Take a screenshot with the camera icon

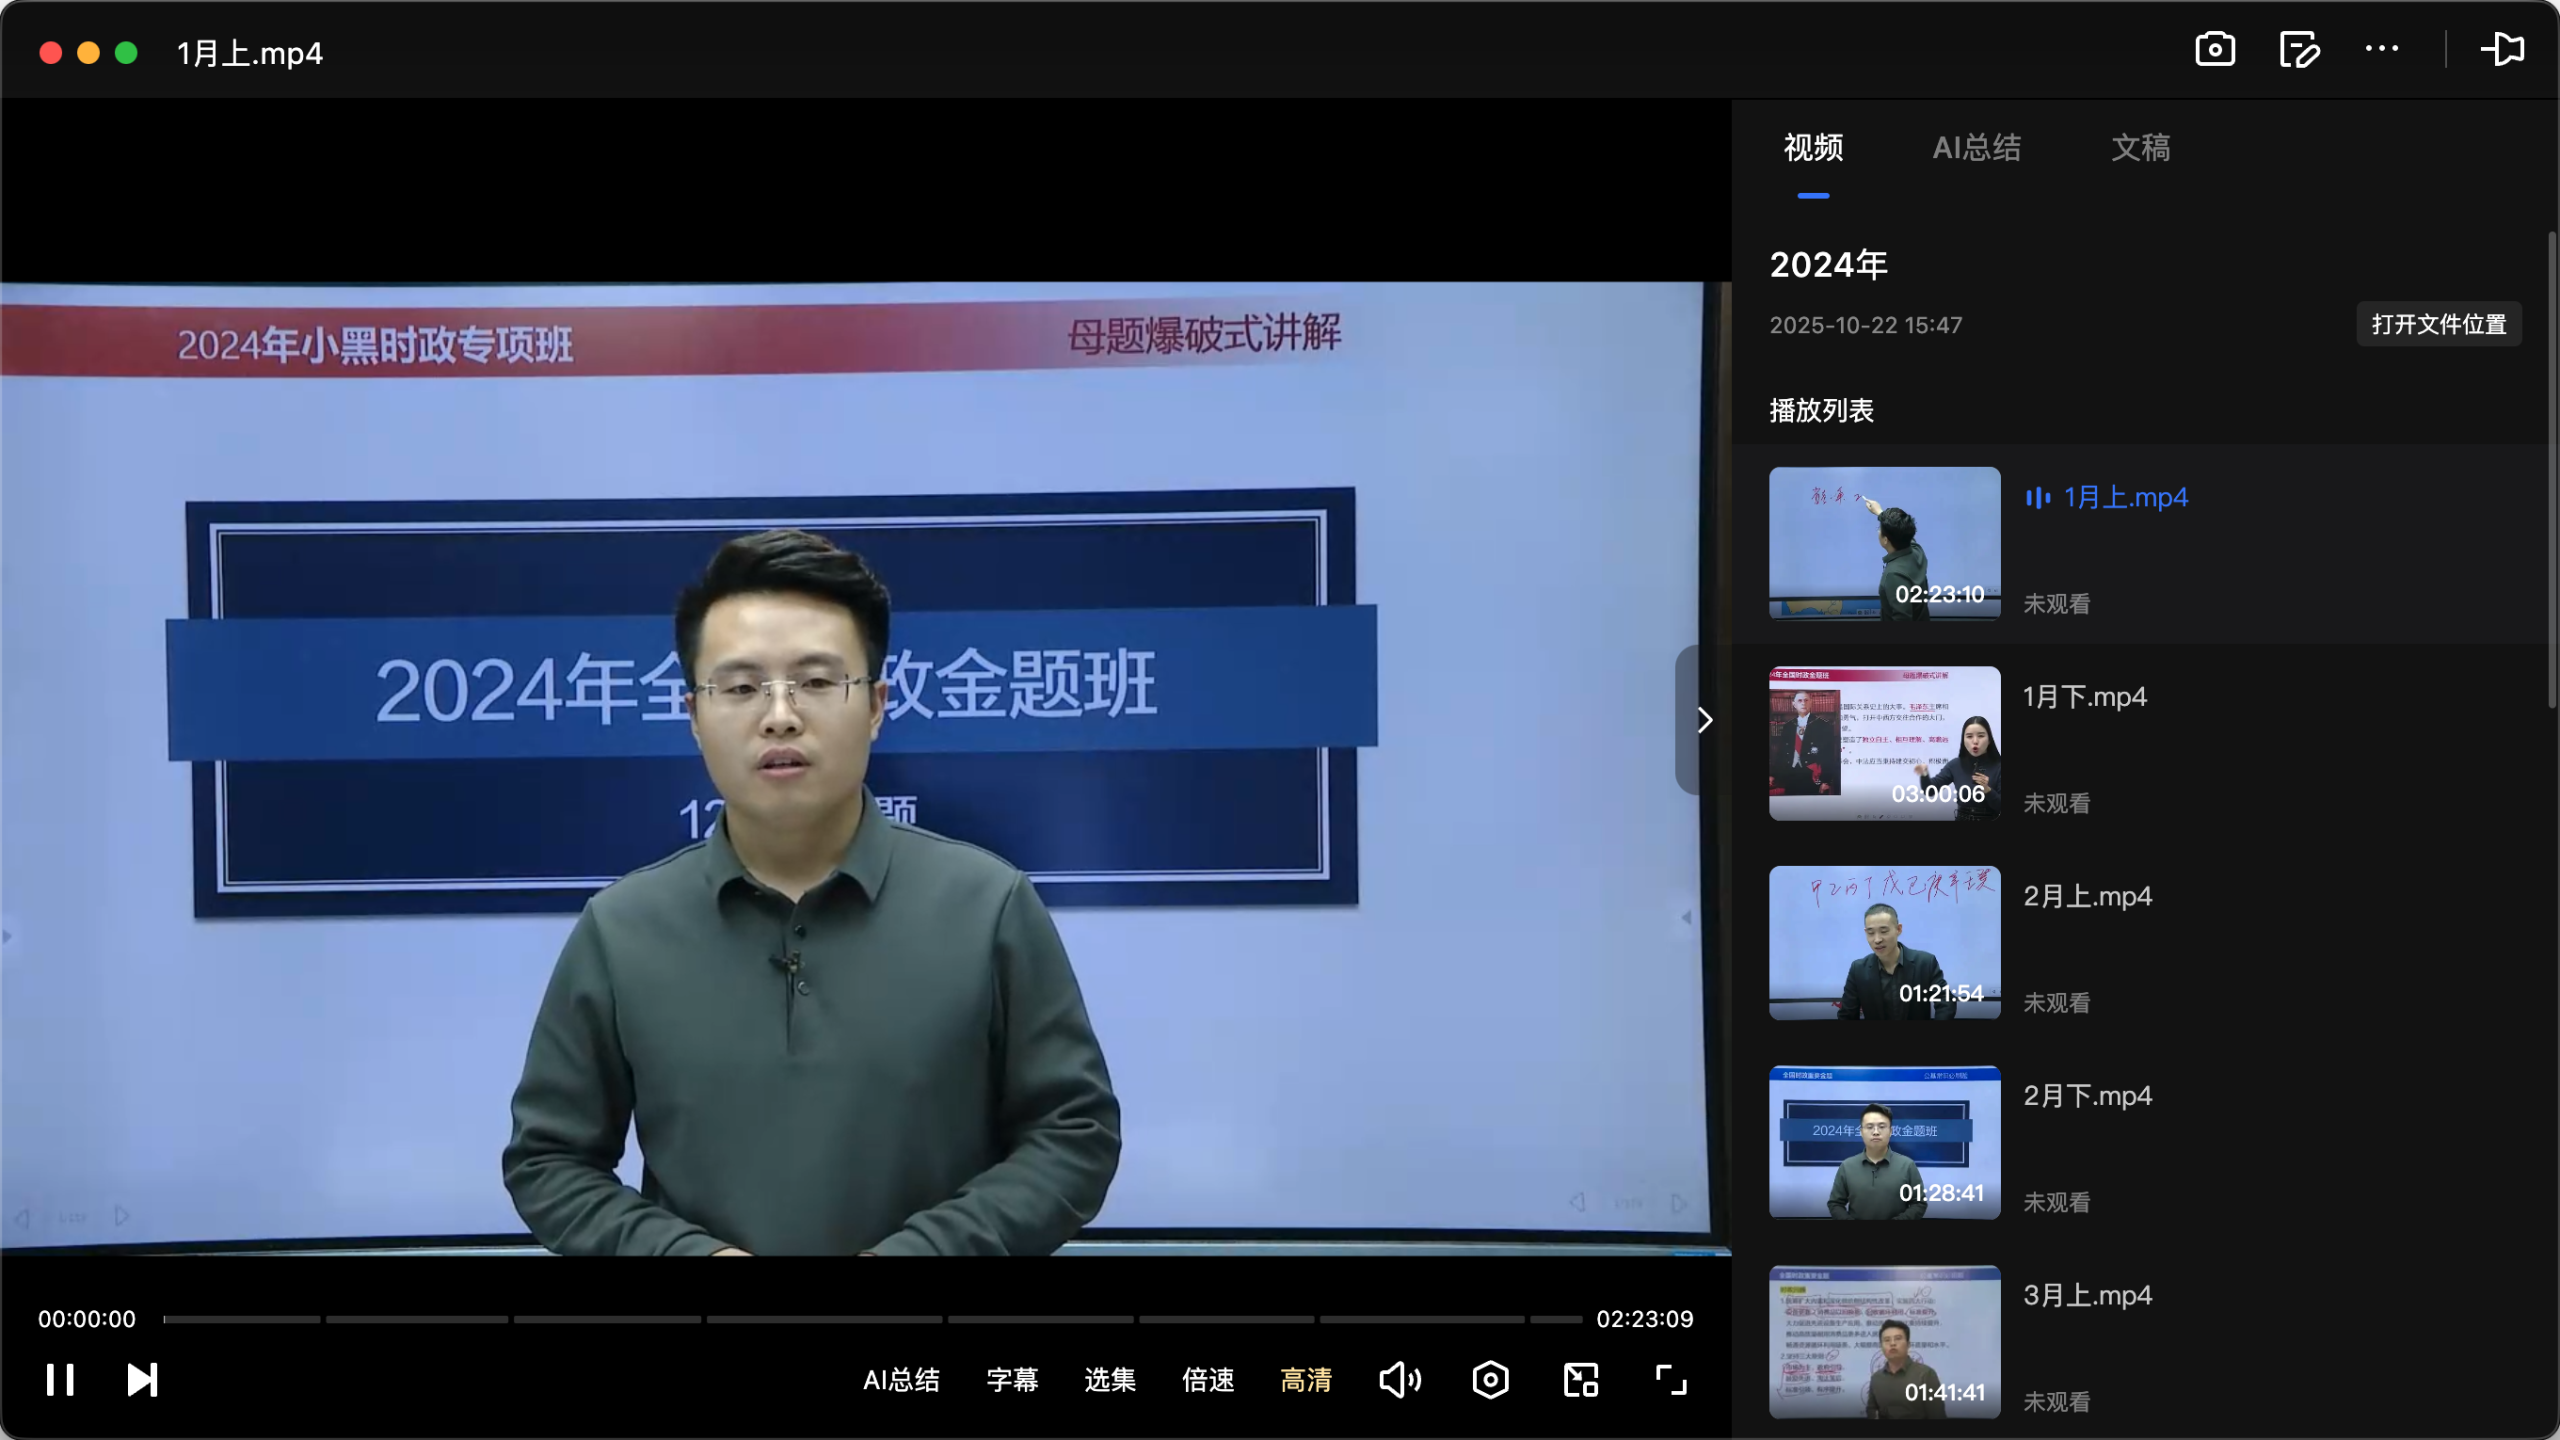2214,50
